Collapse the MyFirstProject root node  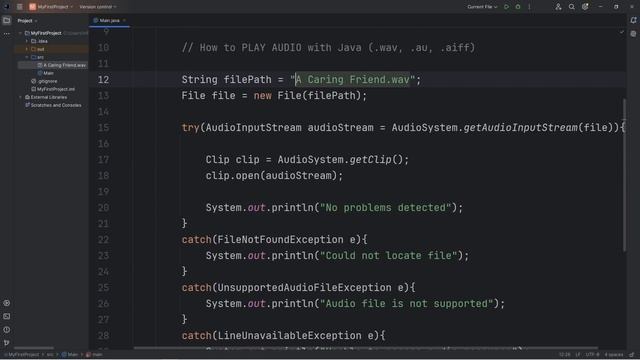coord(20,33)
